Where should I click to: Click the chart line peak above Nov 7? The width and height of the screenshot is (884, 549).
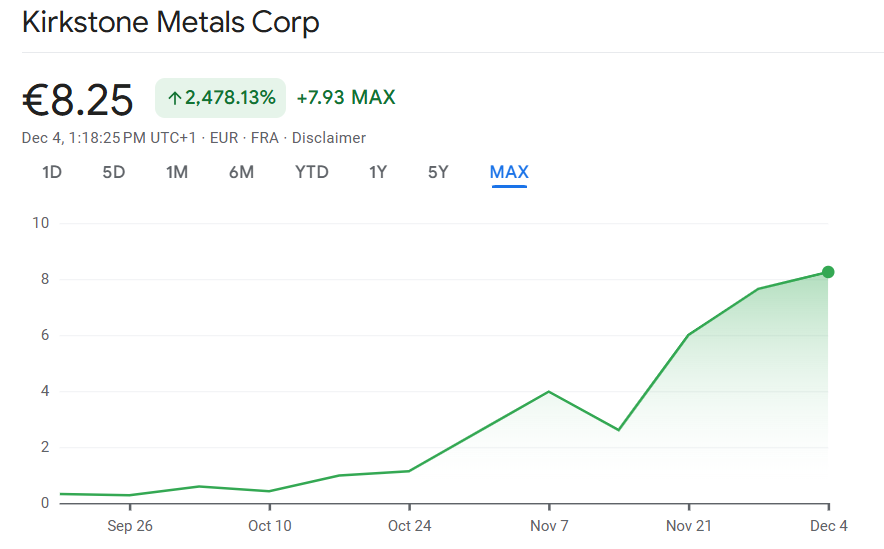(x=549, y=391)
